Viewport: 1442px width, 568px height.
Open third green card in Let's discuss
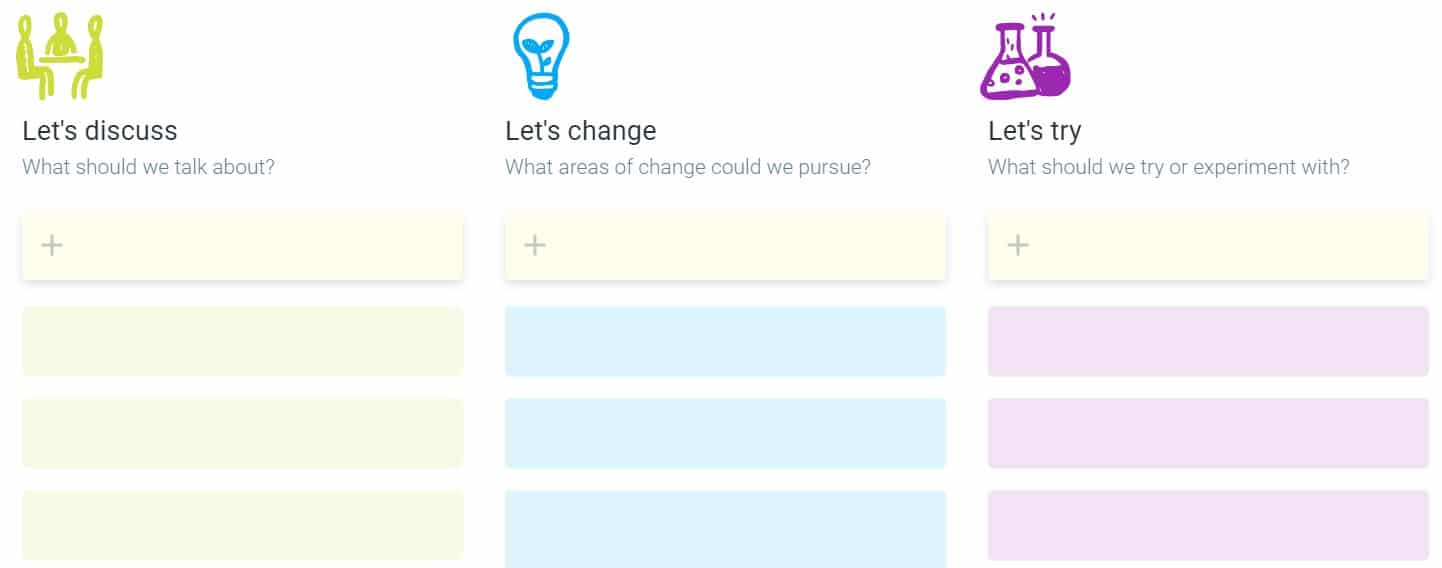click(x=242, y=525)
